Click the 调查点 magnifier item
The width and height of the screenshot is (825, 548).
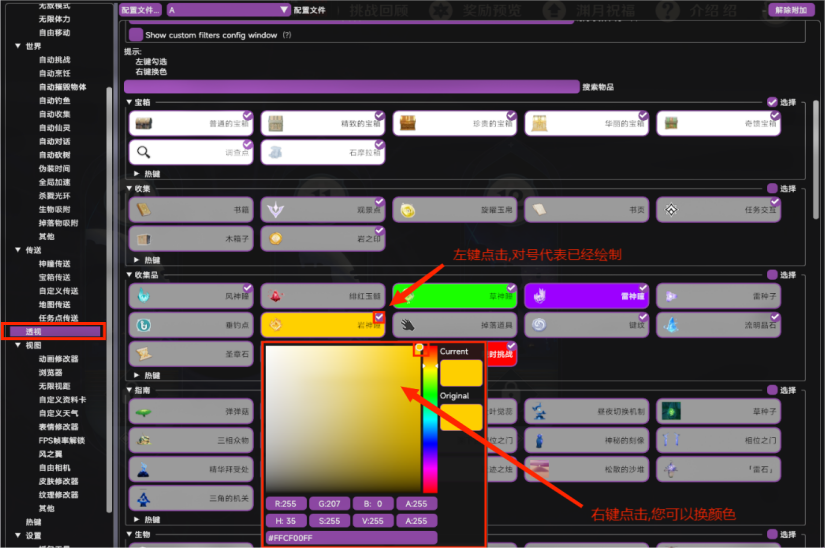[x=190, y=152]
